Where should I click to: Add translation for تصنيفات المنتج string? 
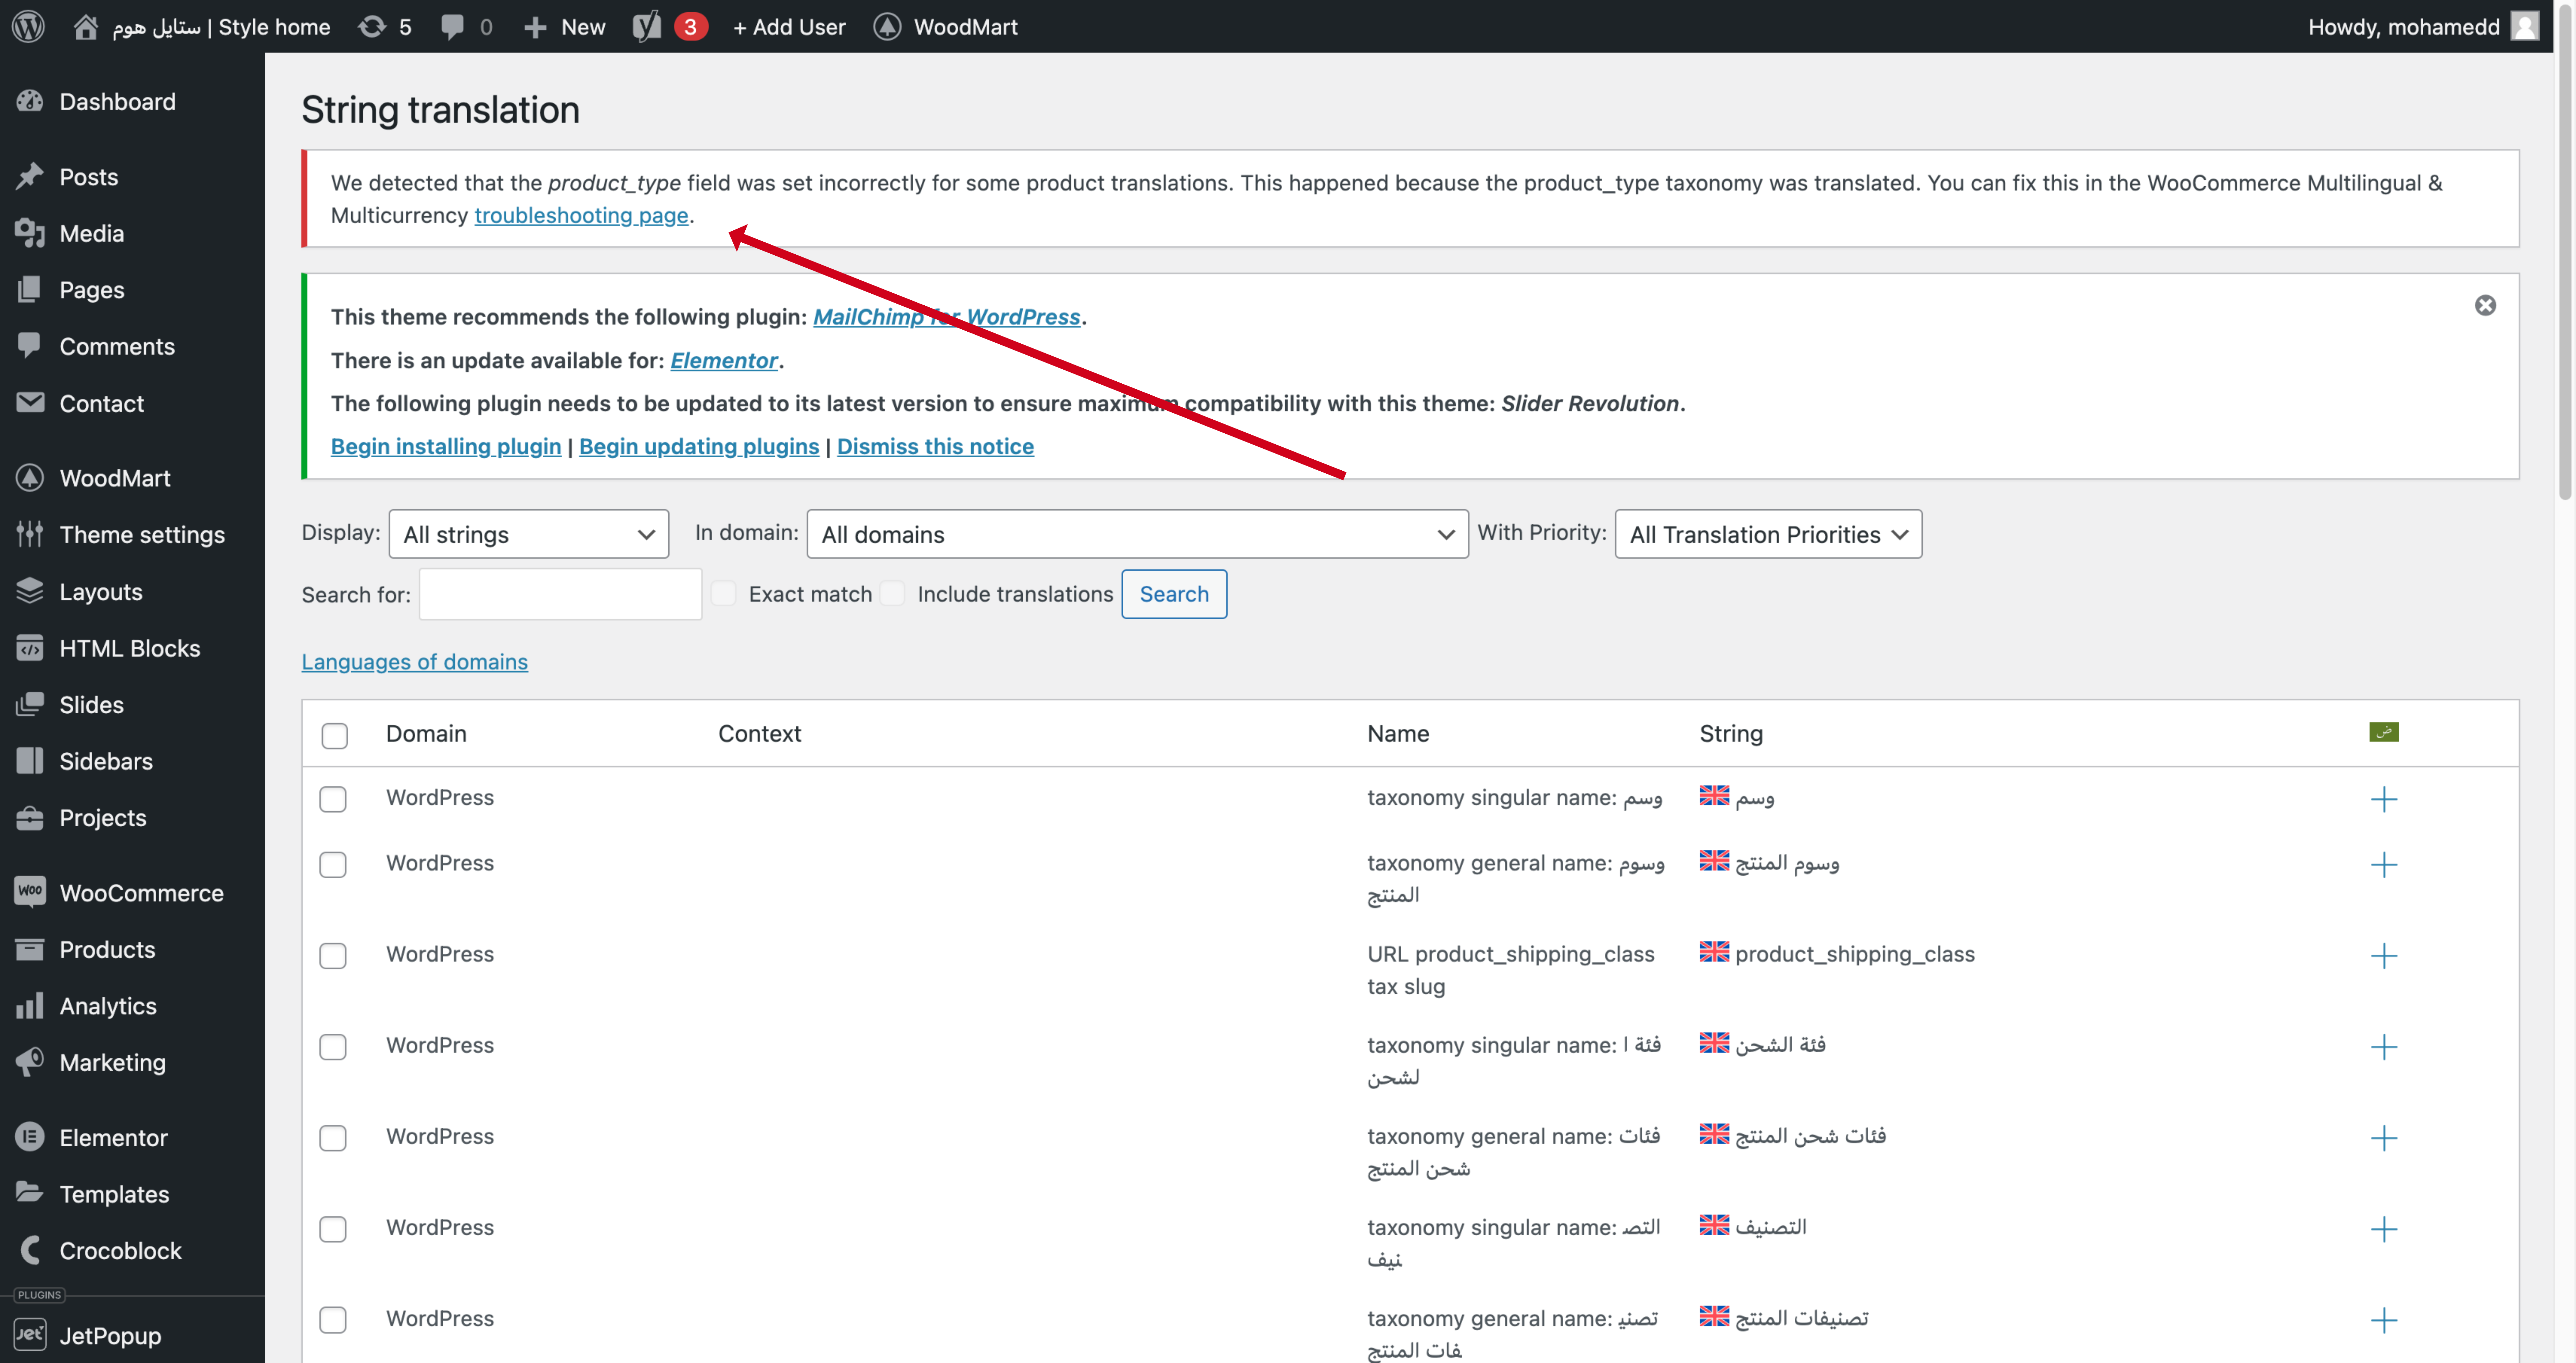tap(2384, 1320)
